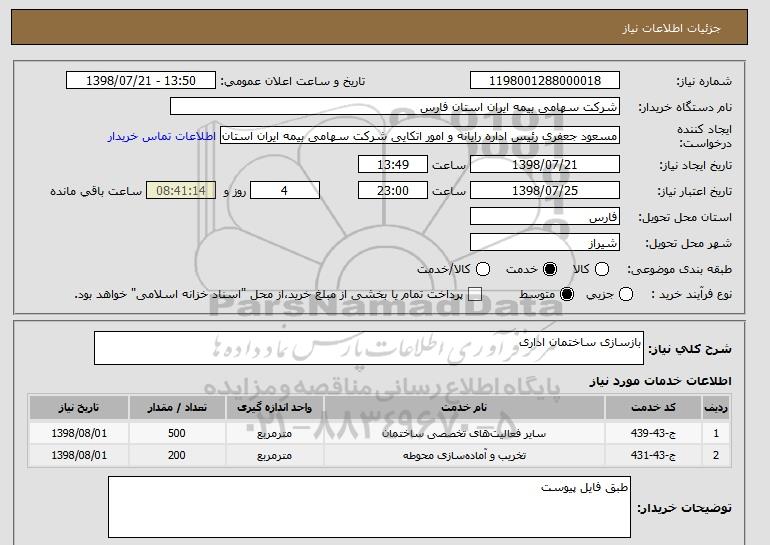The image size is (770, 545).
Task: Click the شرح کلی نیاز label
Action: click(690, 349)
